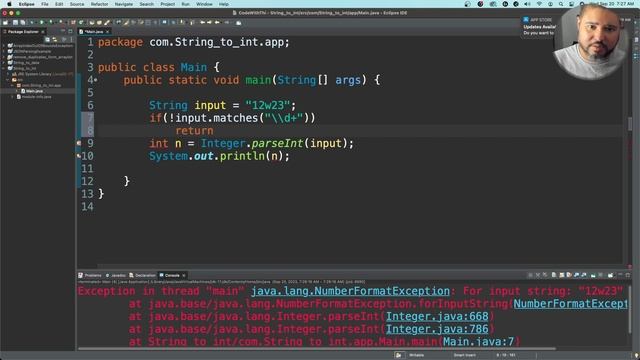Select Main.java in Package Explorer
640x360 pixels.
pos(34,91)
